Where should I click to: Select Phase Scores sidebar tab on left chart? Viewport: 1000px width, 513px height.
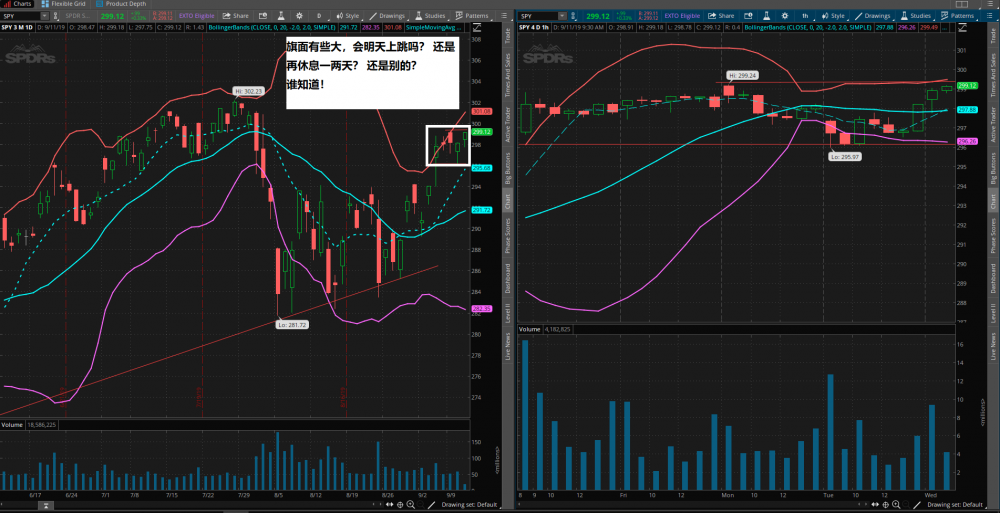point(508,236)
